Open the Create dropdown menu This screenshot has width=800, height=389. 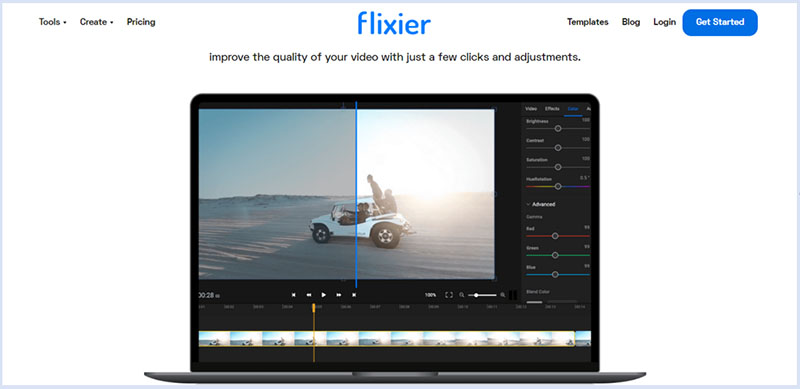96,22
